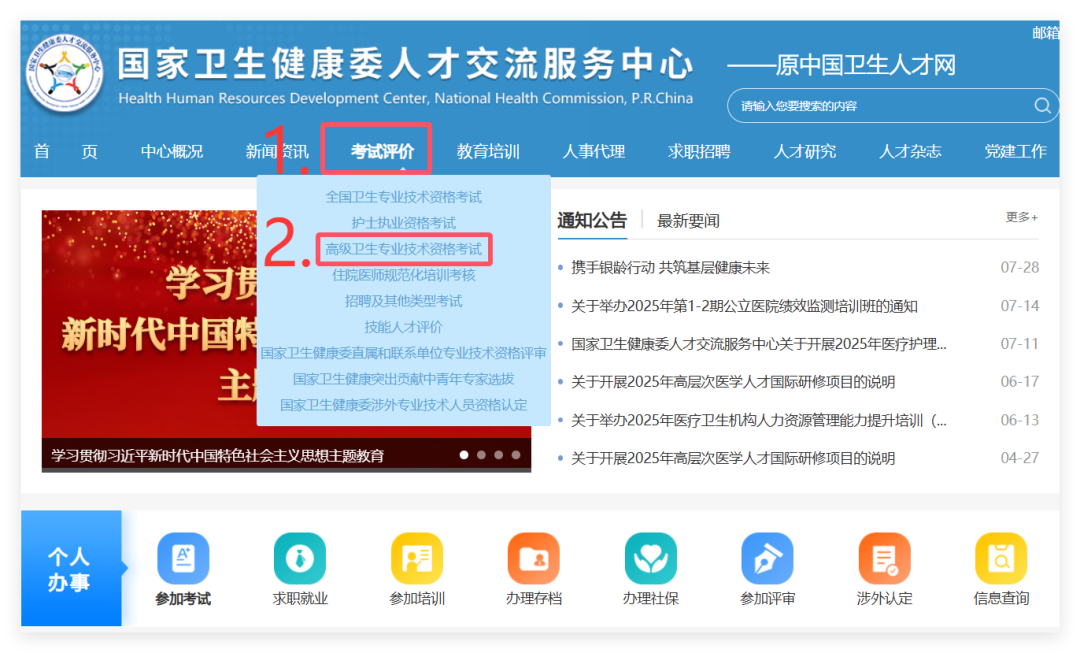Screen dimensions: 1080x653
Task: Select third carousel dot indicator
Action: pos(499,455)
